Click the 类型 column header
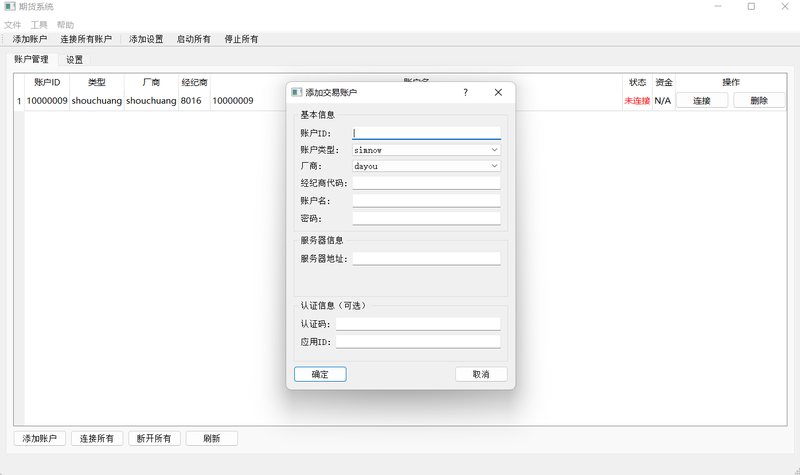 (96, 82)
